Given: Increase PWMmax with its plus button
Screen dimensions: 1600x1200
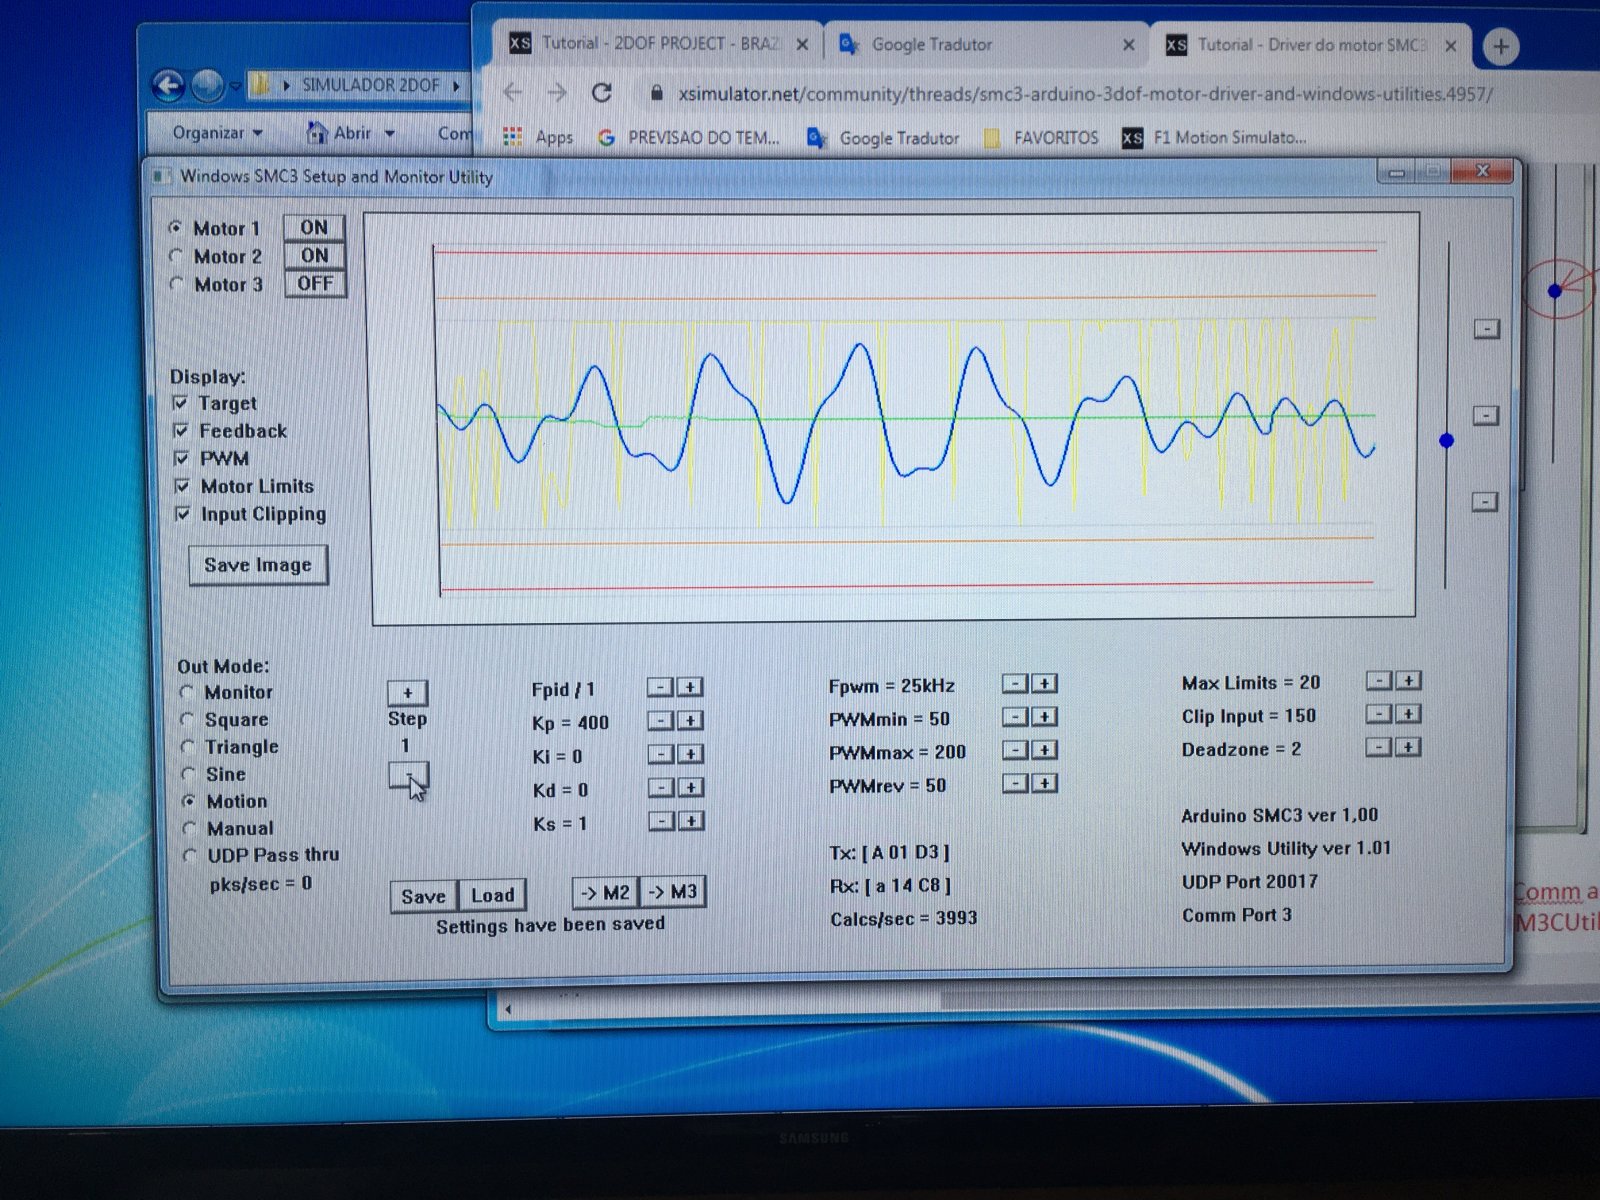Looking at the screenshot, I should [1044, 750].
